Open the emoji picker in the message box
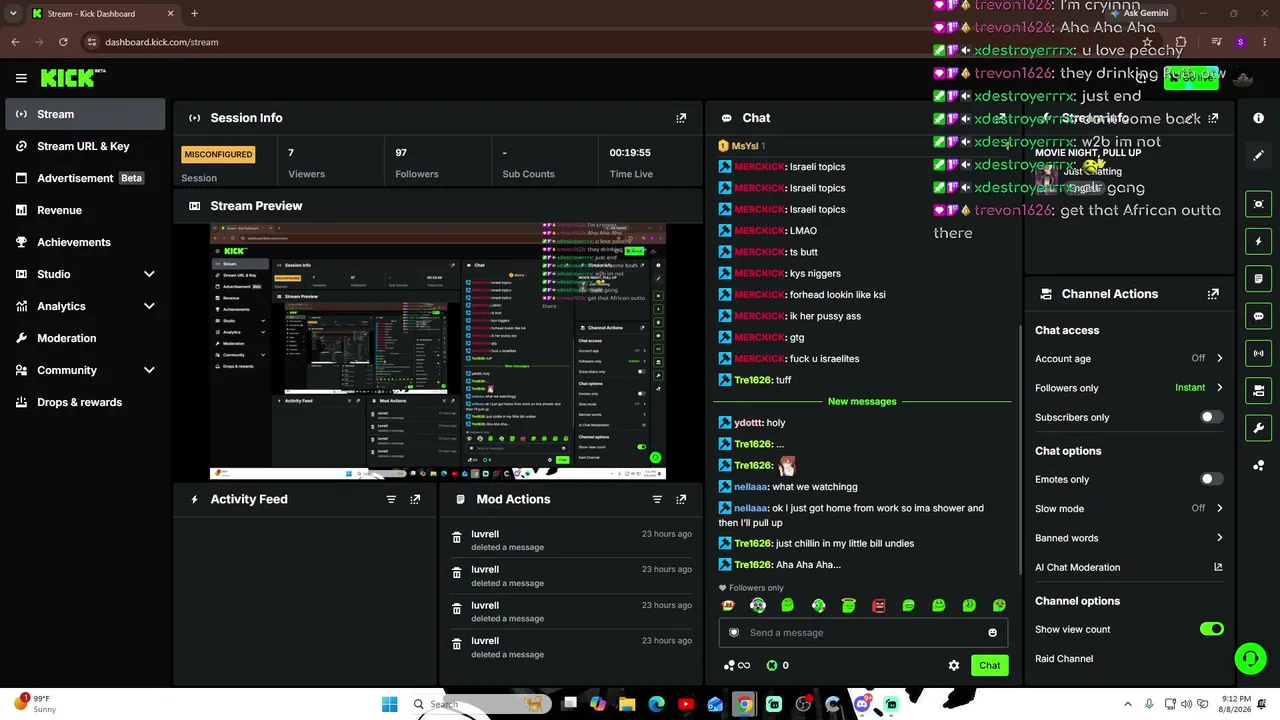The height and width of the screenshot is (720, 1280). [992, 633]
